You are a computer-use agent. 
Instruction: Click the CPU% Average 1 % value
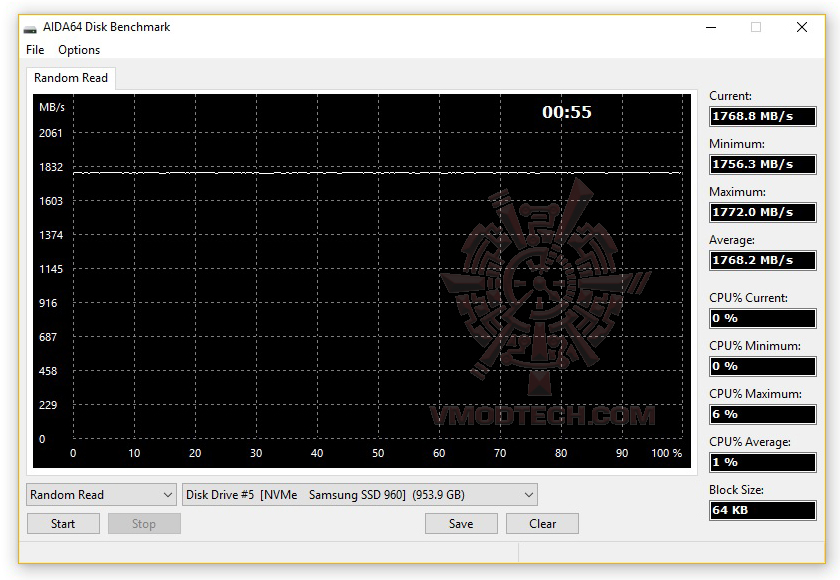click(x=762, y=462)
